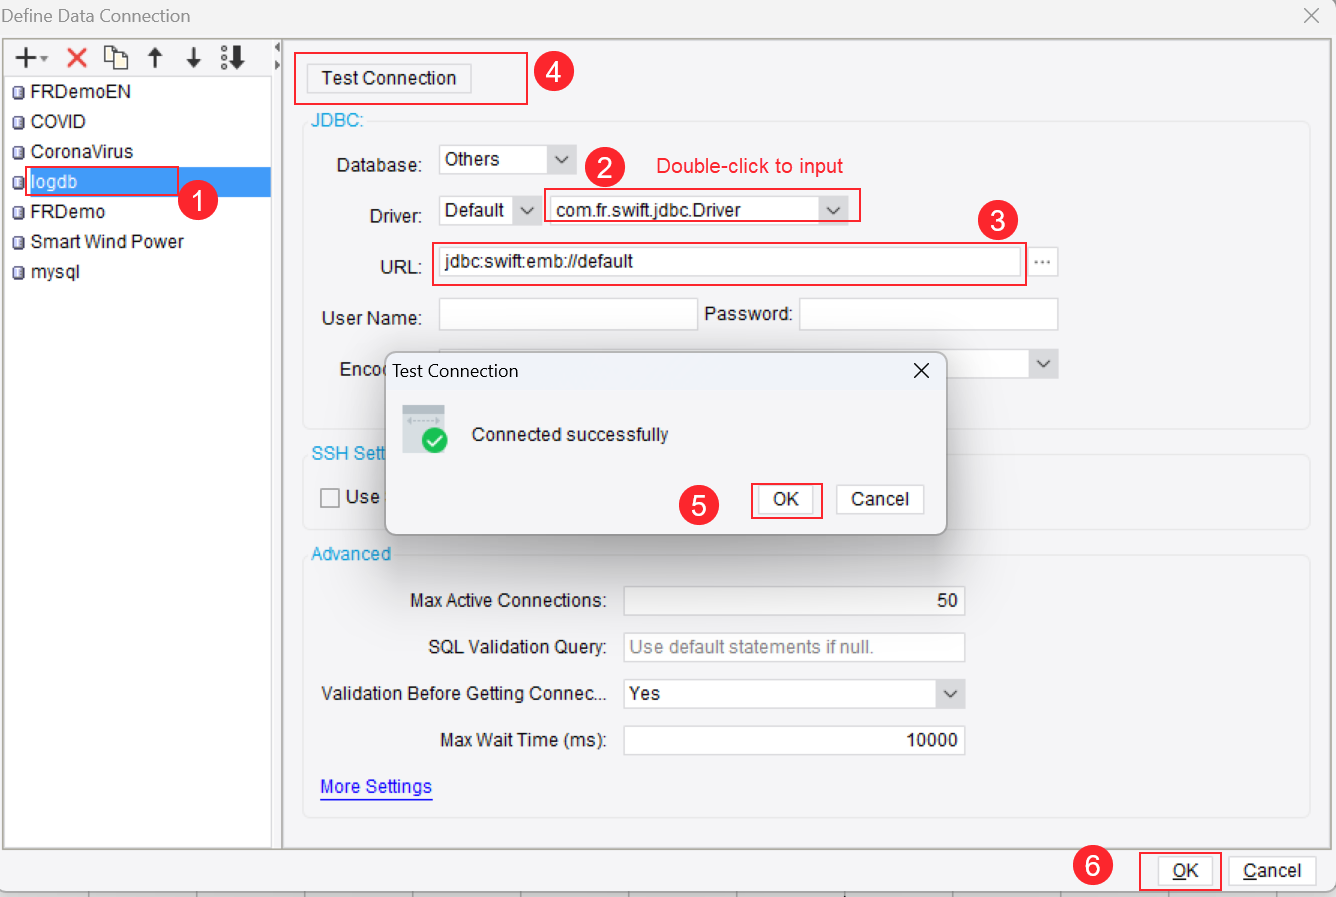Viewport: 1336px width, 897px height.
Task: Select the CoronaVirus connection
Action: click(x=137, y=152)
